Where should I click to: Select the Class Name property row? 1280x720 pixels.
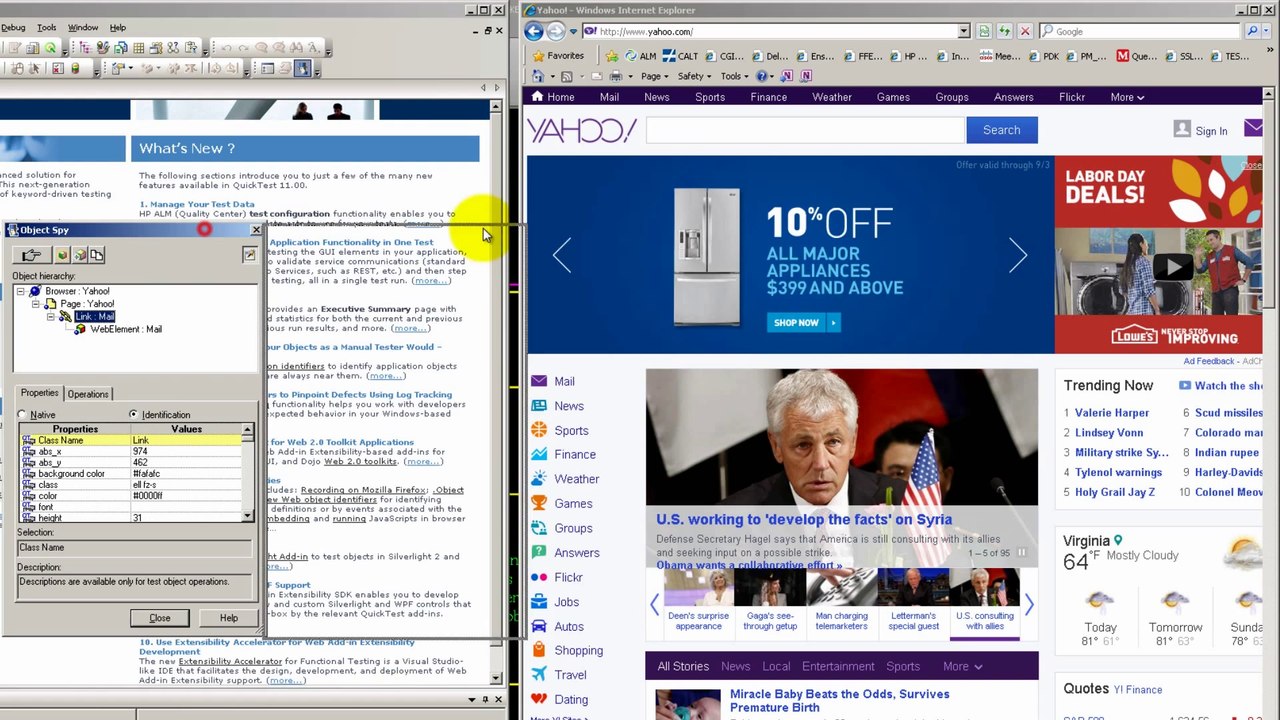(130, 440)
